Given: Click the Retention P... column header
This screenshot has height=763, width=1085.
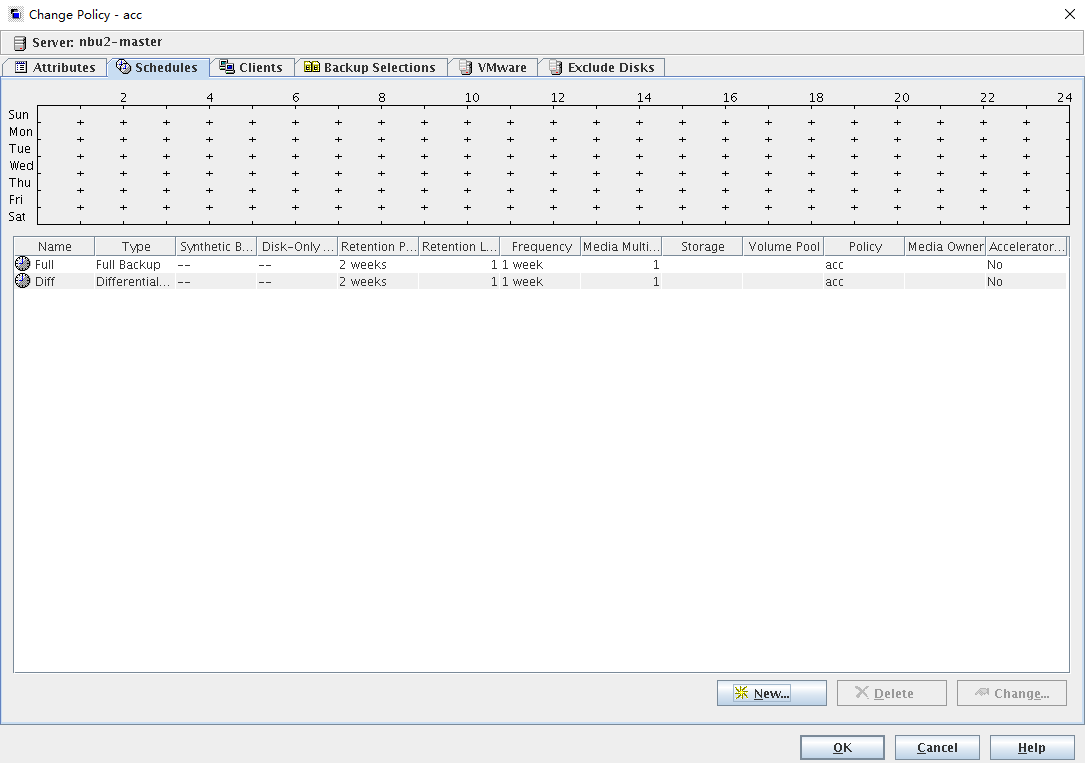Looking at the screenshot, I should coord(378,246).
